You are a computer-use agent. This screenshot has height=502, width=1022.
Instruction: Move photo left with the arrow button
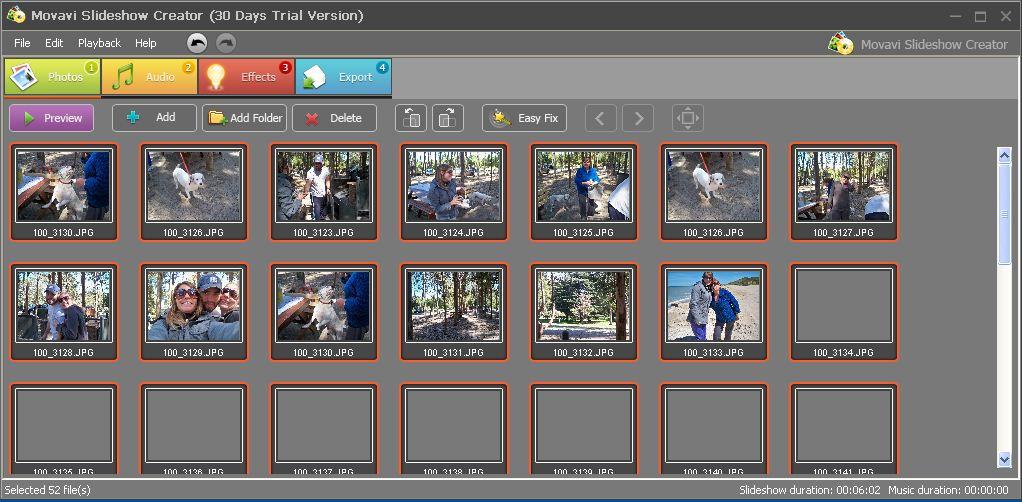(600, 118)
